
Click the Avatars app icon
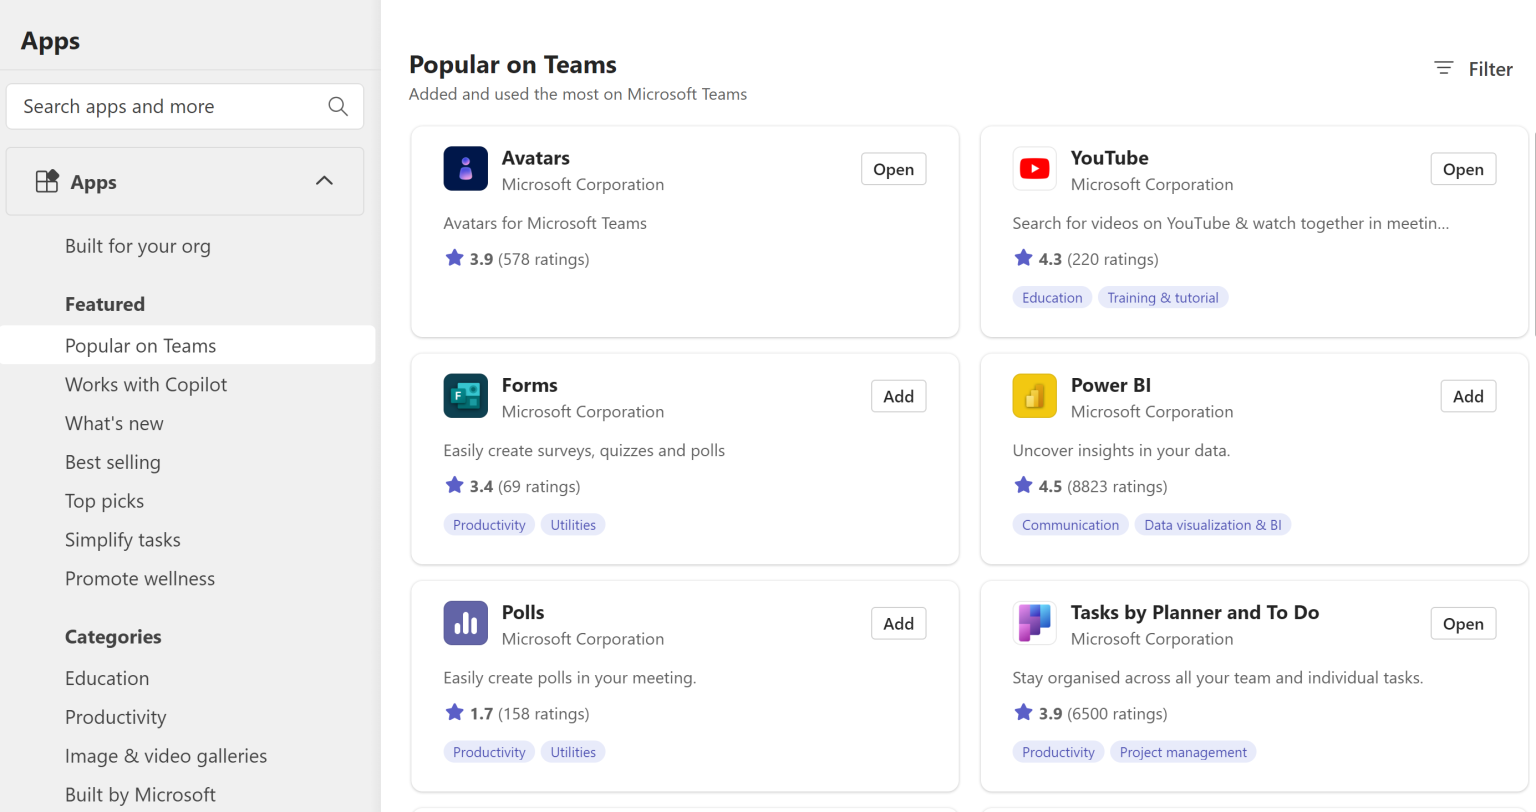point(464,168)
